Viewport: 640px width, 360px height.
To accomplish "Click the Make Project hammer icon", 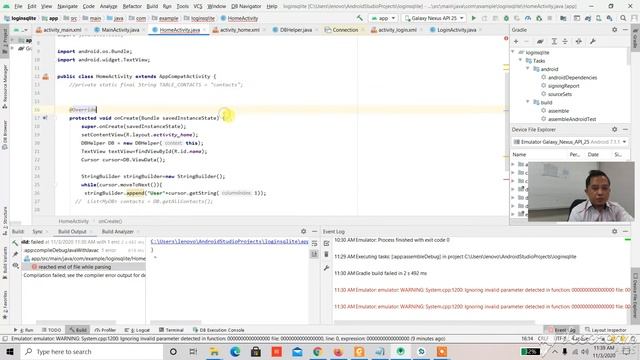I will [x=360, y=18].
